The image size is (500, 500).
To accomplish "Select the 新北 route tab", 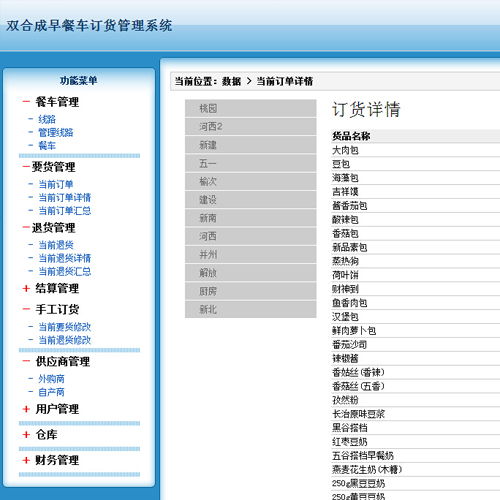I will pyautogui.click(x=251, y=310).
